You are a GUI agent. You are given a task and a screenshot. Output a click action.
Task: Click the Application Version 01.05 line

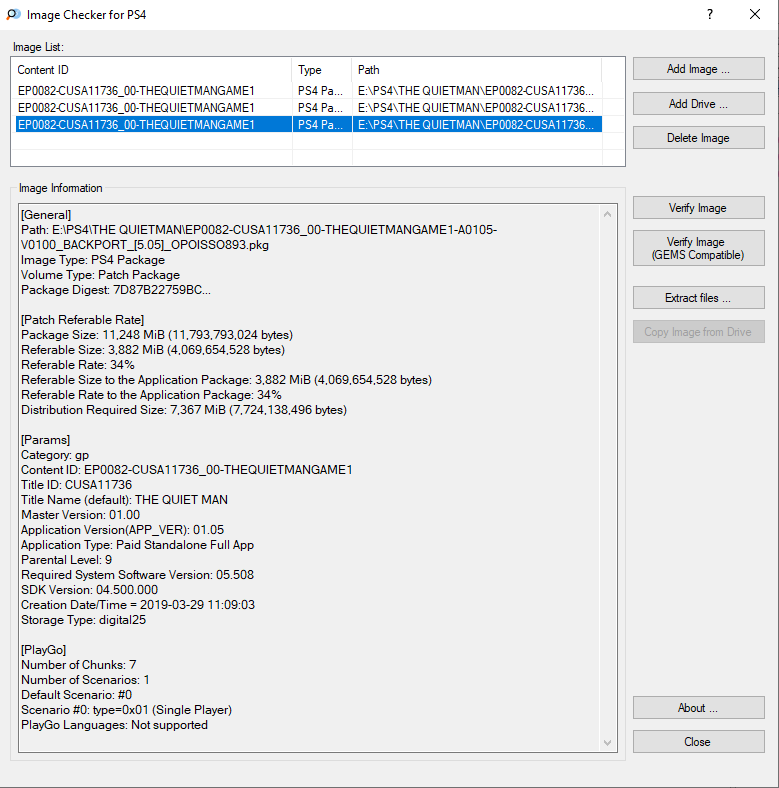122,530
